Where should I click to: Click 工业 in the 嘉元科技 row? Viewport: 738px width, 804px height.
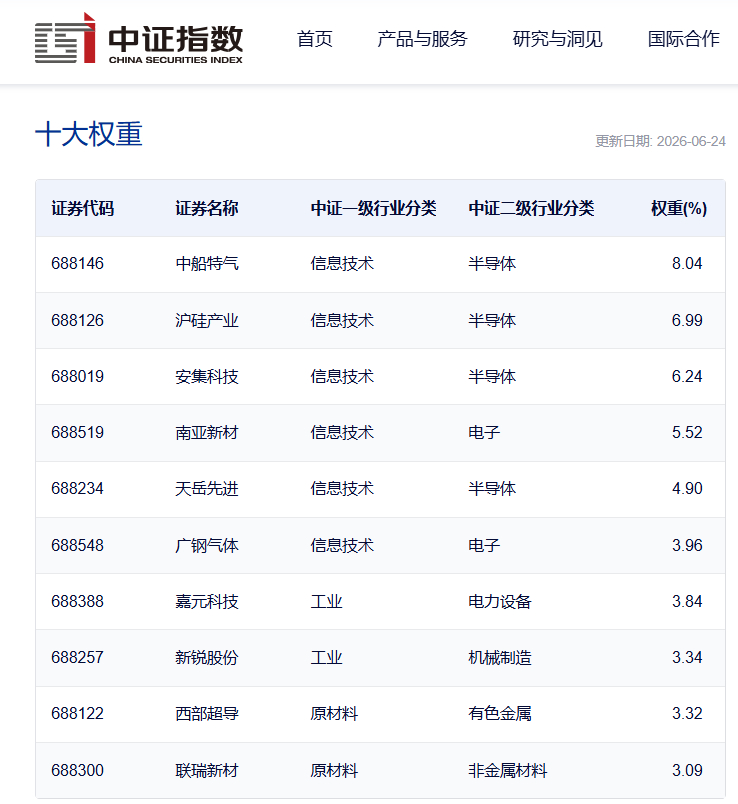[326, 601]
